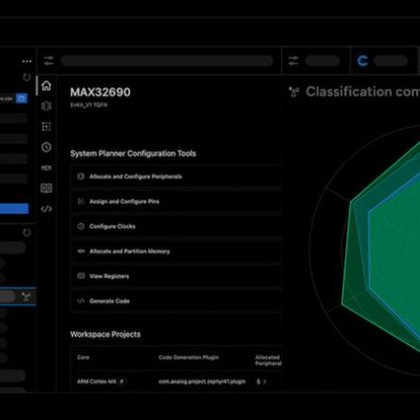
Task: Open Configure Clocks tool
Action: 176,226
